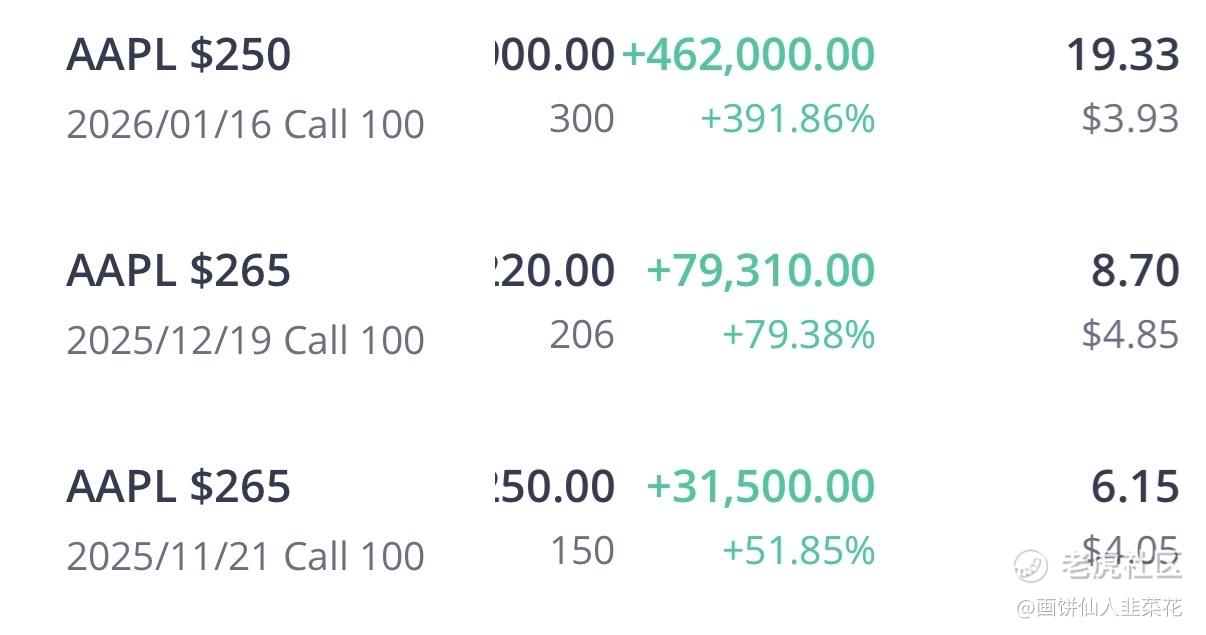The height and width of the screenshot is (635, 1206).
Task: Open the AAPL $265 position expiring 2025/11/21
Action: pos(178,487)
